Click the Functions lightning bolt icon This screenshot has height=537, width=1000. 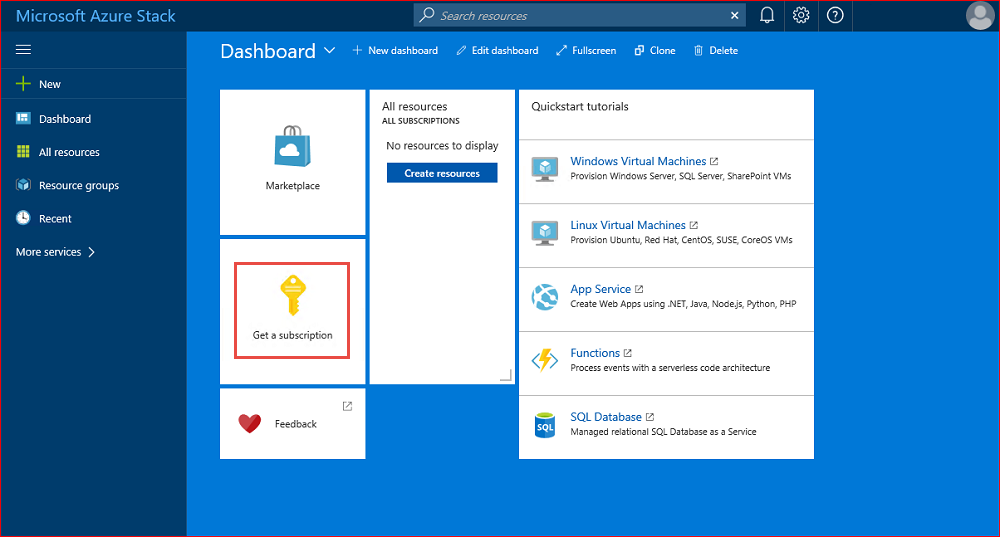click(x=545, y=360)
